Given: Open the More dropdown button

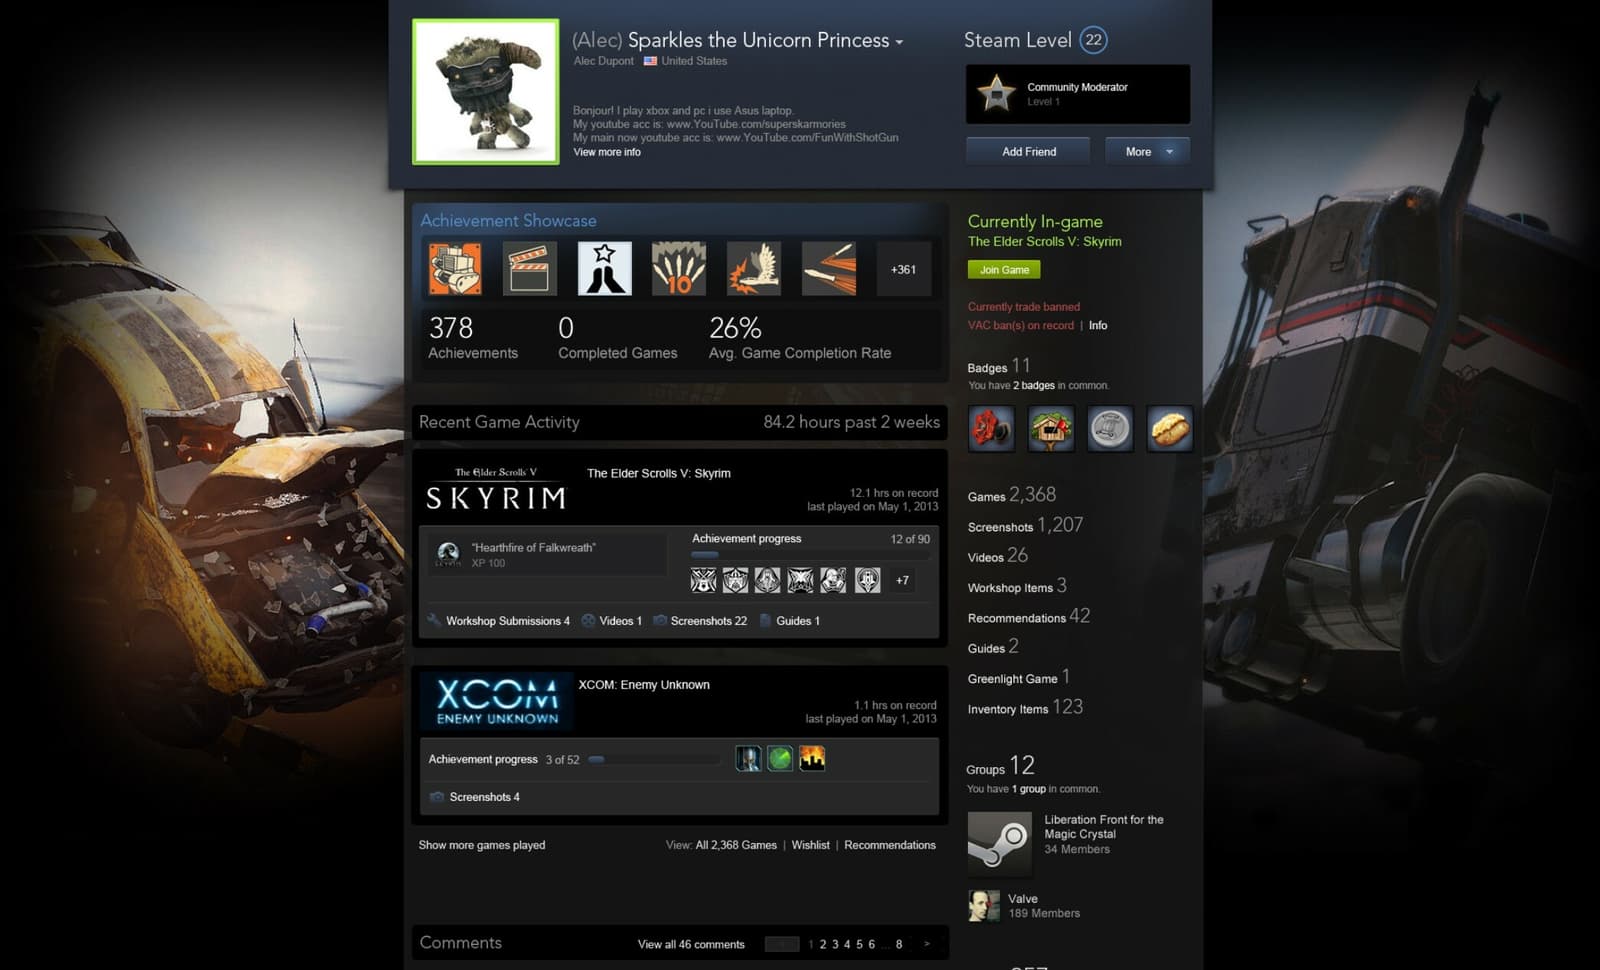Looking at the screenshot, I should pyautogui.click(x=1147, y=152).
